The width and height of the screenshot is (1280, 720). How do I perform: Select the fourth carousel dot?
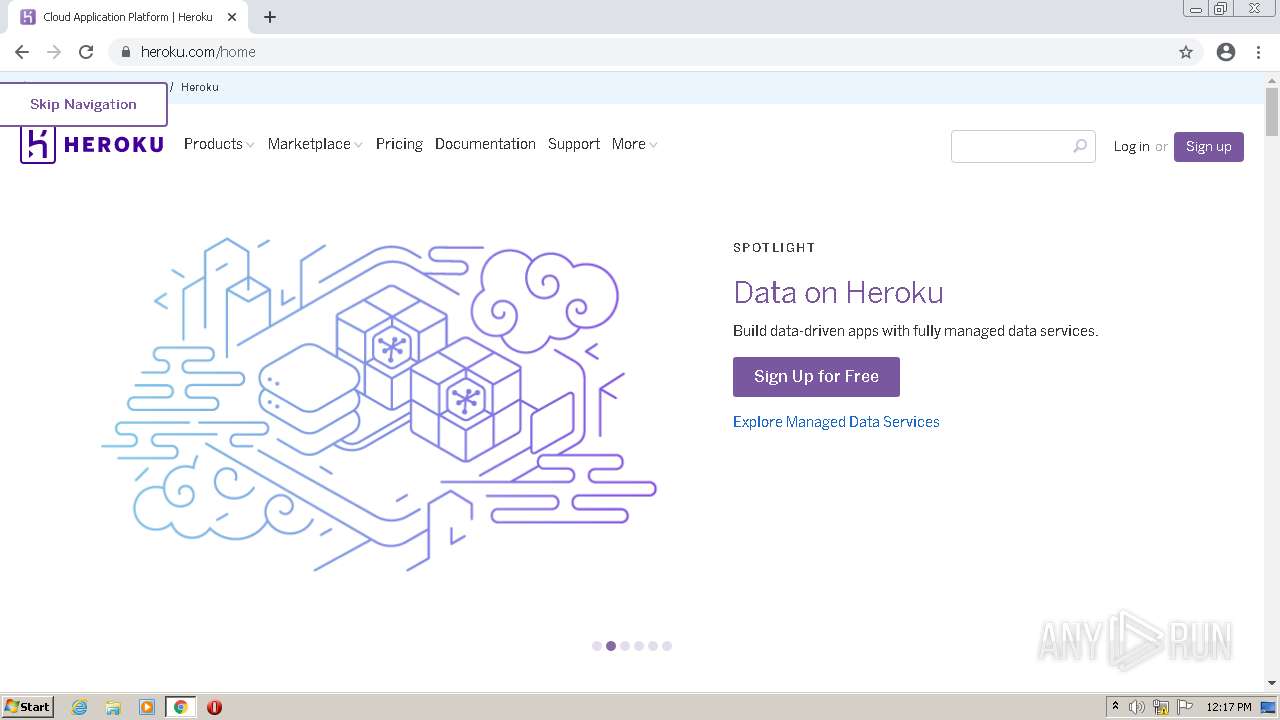coord(639,646)
